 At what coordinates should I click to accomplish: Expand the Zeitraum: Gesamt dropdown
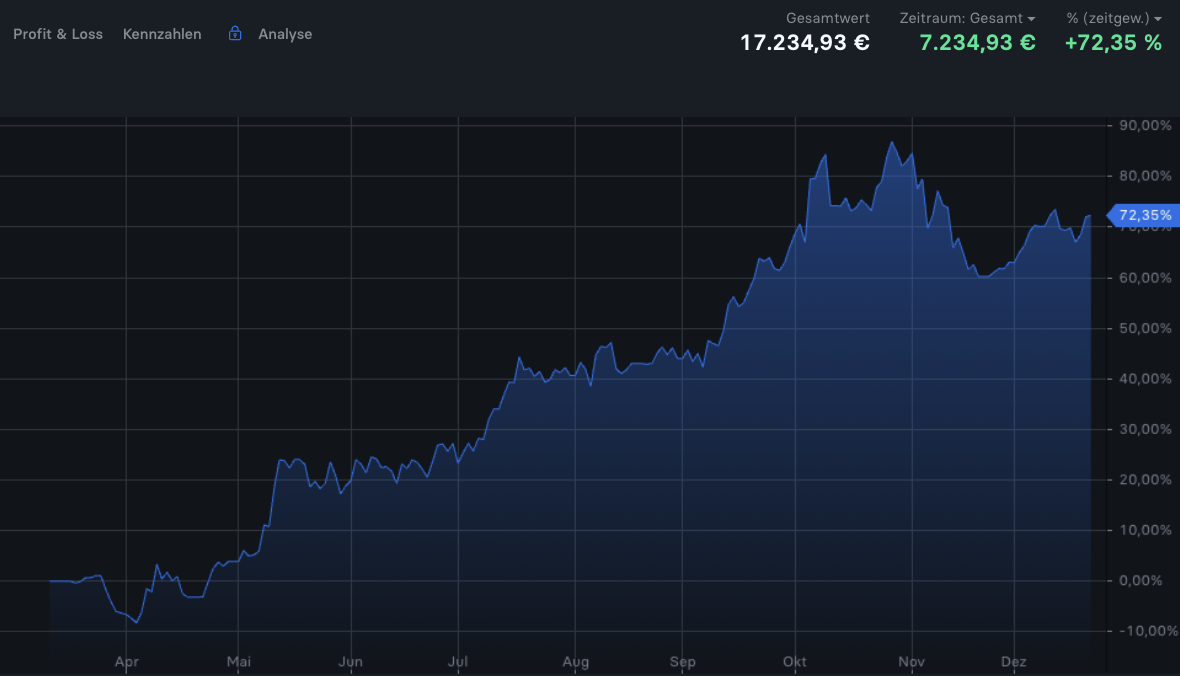(x=967, y=18)
